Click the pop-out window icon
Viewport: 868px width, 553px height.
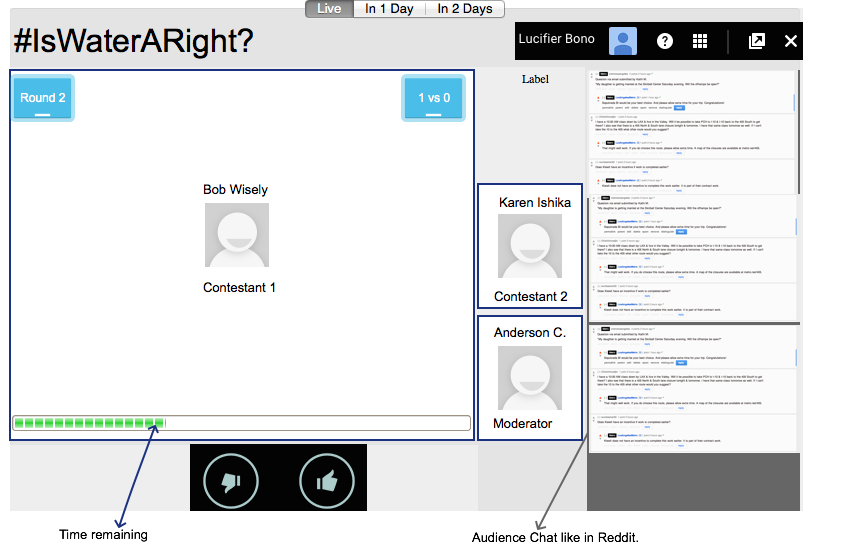tap(757, 41)
